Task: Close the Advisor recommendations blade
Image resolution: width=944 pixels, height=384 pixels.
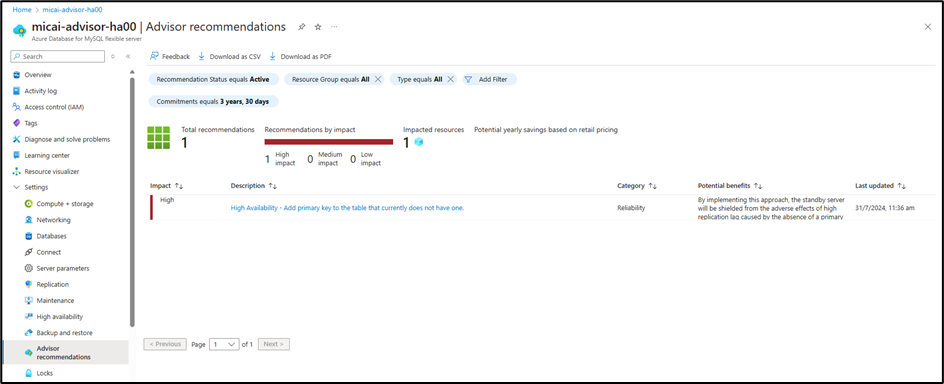Action: pos(927,27)
